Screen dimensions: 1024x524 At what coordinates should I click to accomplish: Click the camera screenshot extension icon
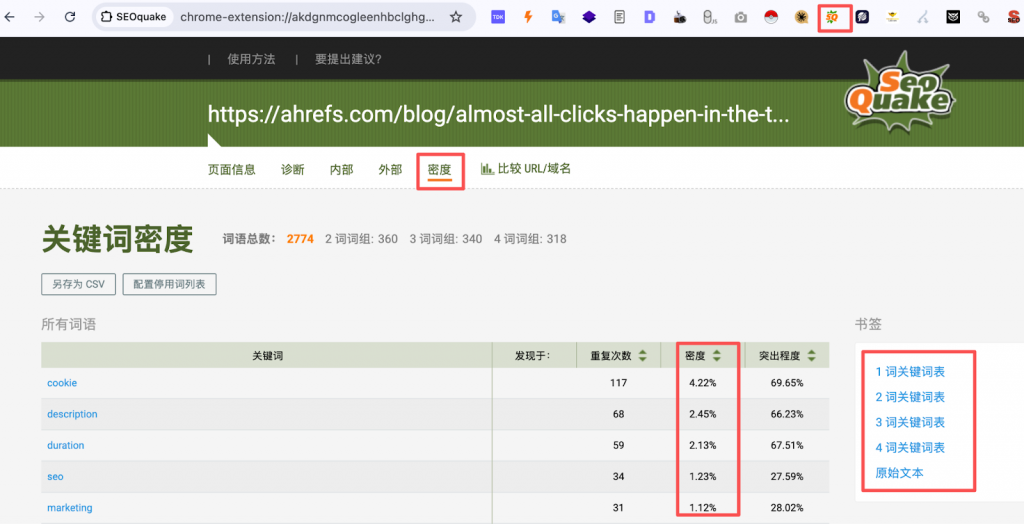[740, 17]
